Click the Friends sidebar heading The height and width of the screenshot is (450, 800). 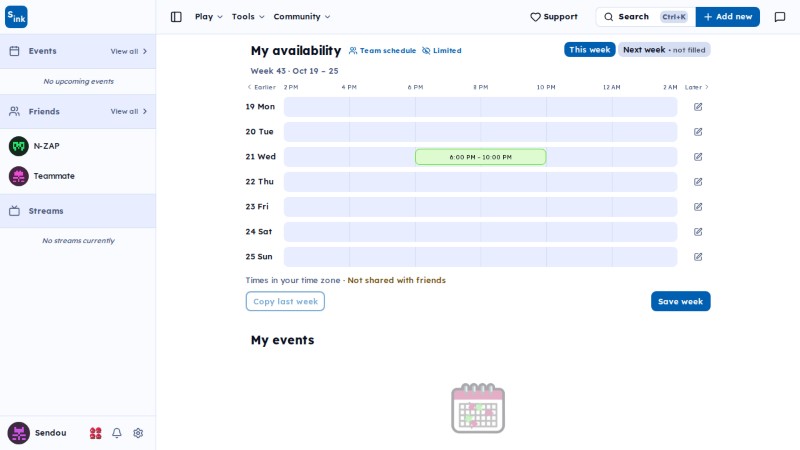click(x=44, y=111)
